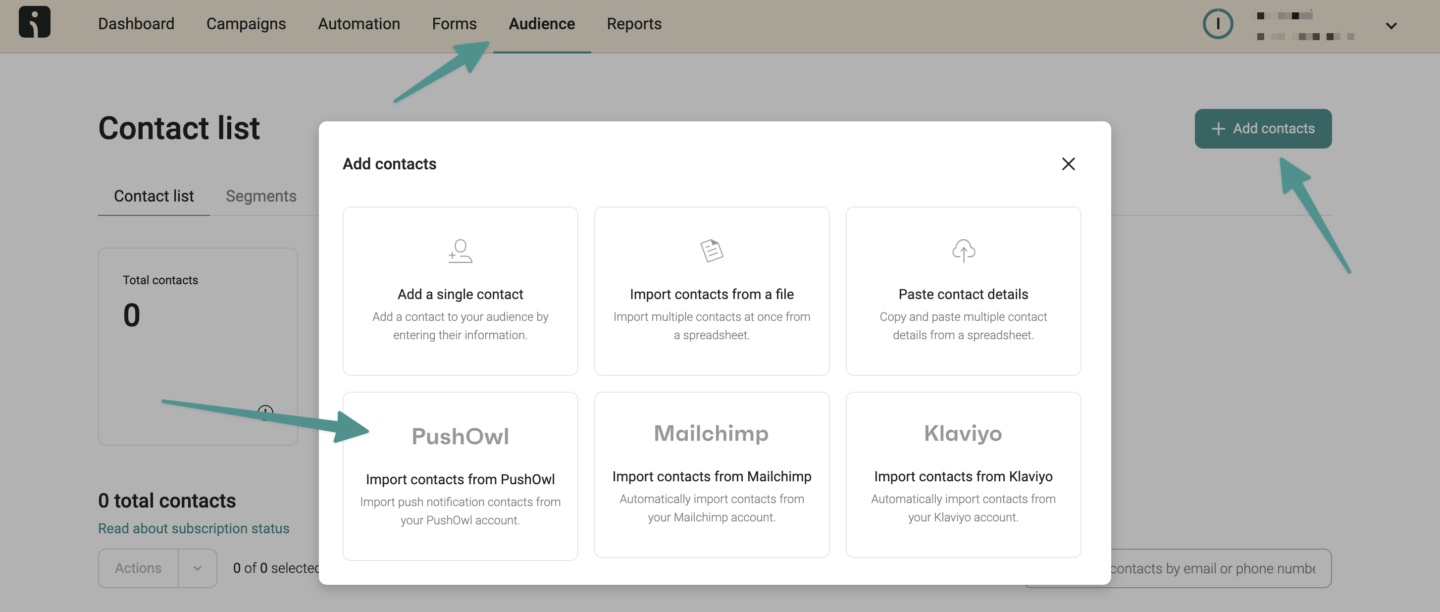
Task: Open Read about subscription status link
Action: pyautogui.click(x=194, y=528)
